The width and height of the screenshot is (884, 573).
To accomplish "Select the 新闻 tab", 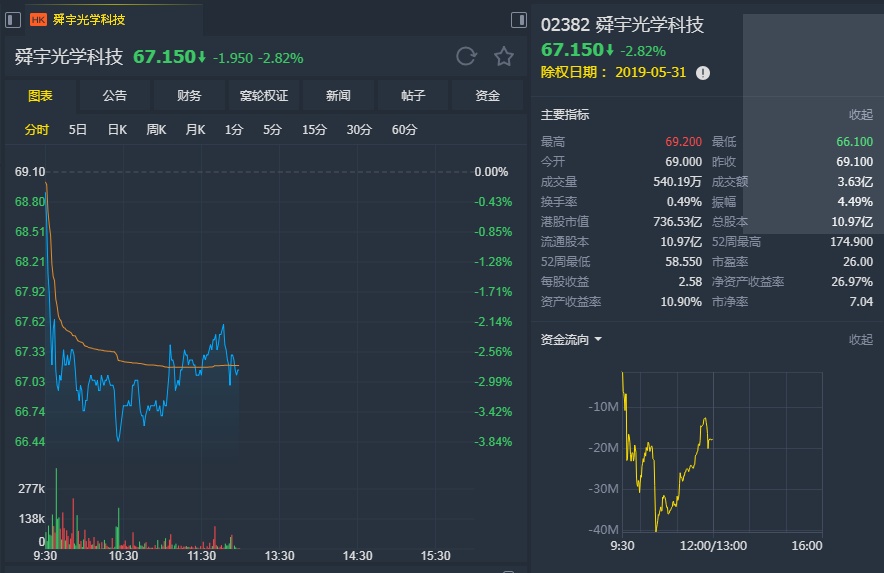I will 338,96.
